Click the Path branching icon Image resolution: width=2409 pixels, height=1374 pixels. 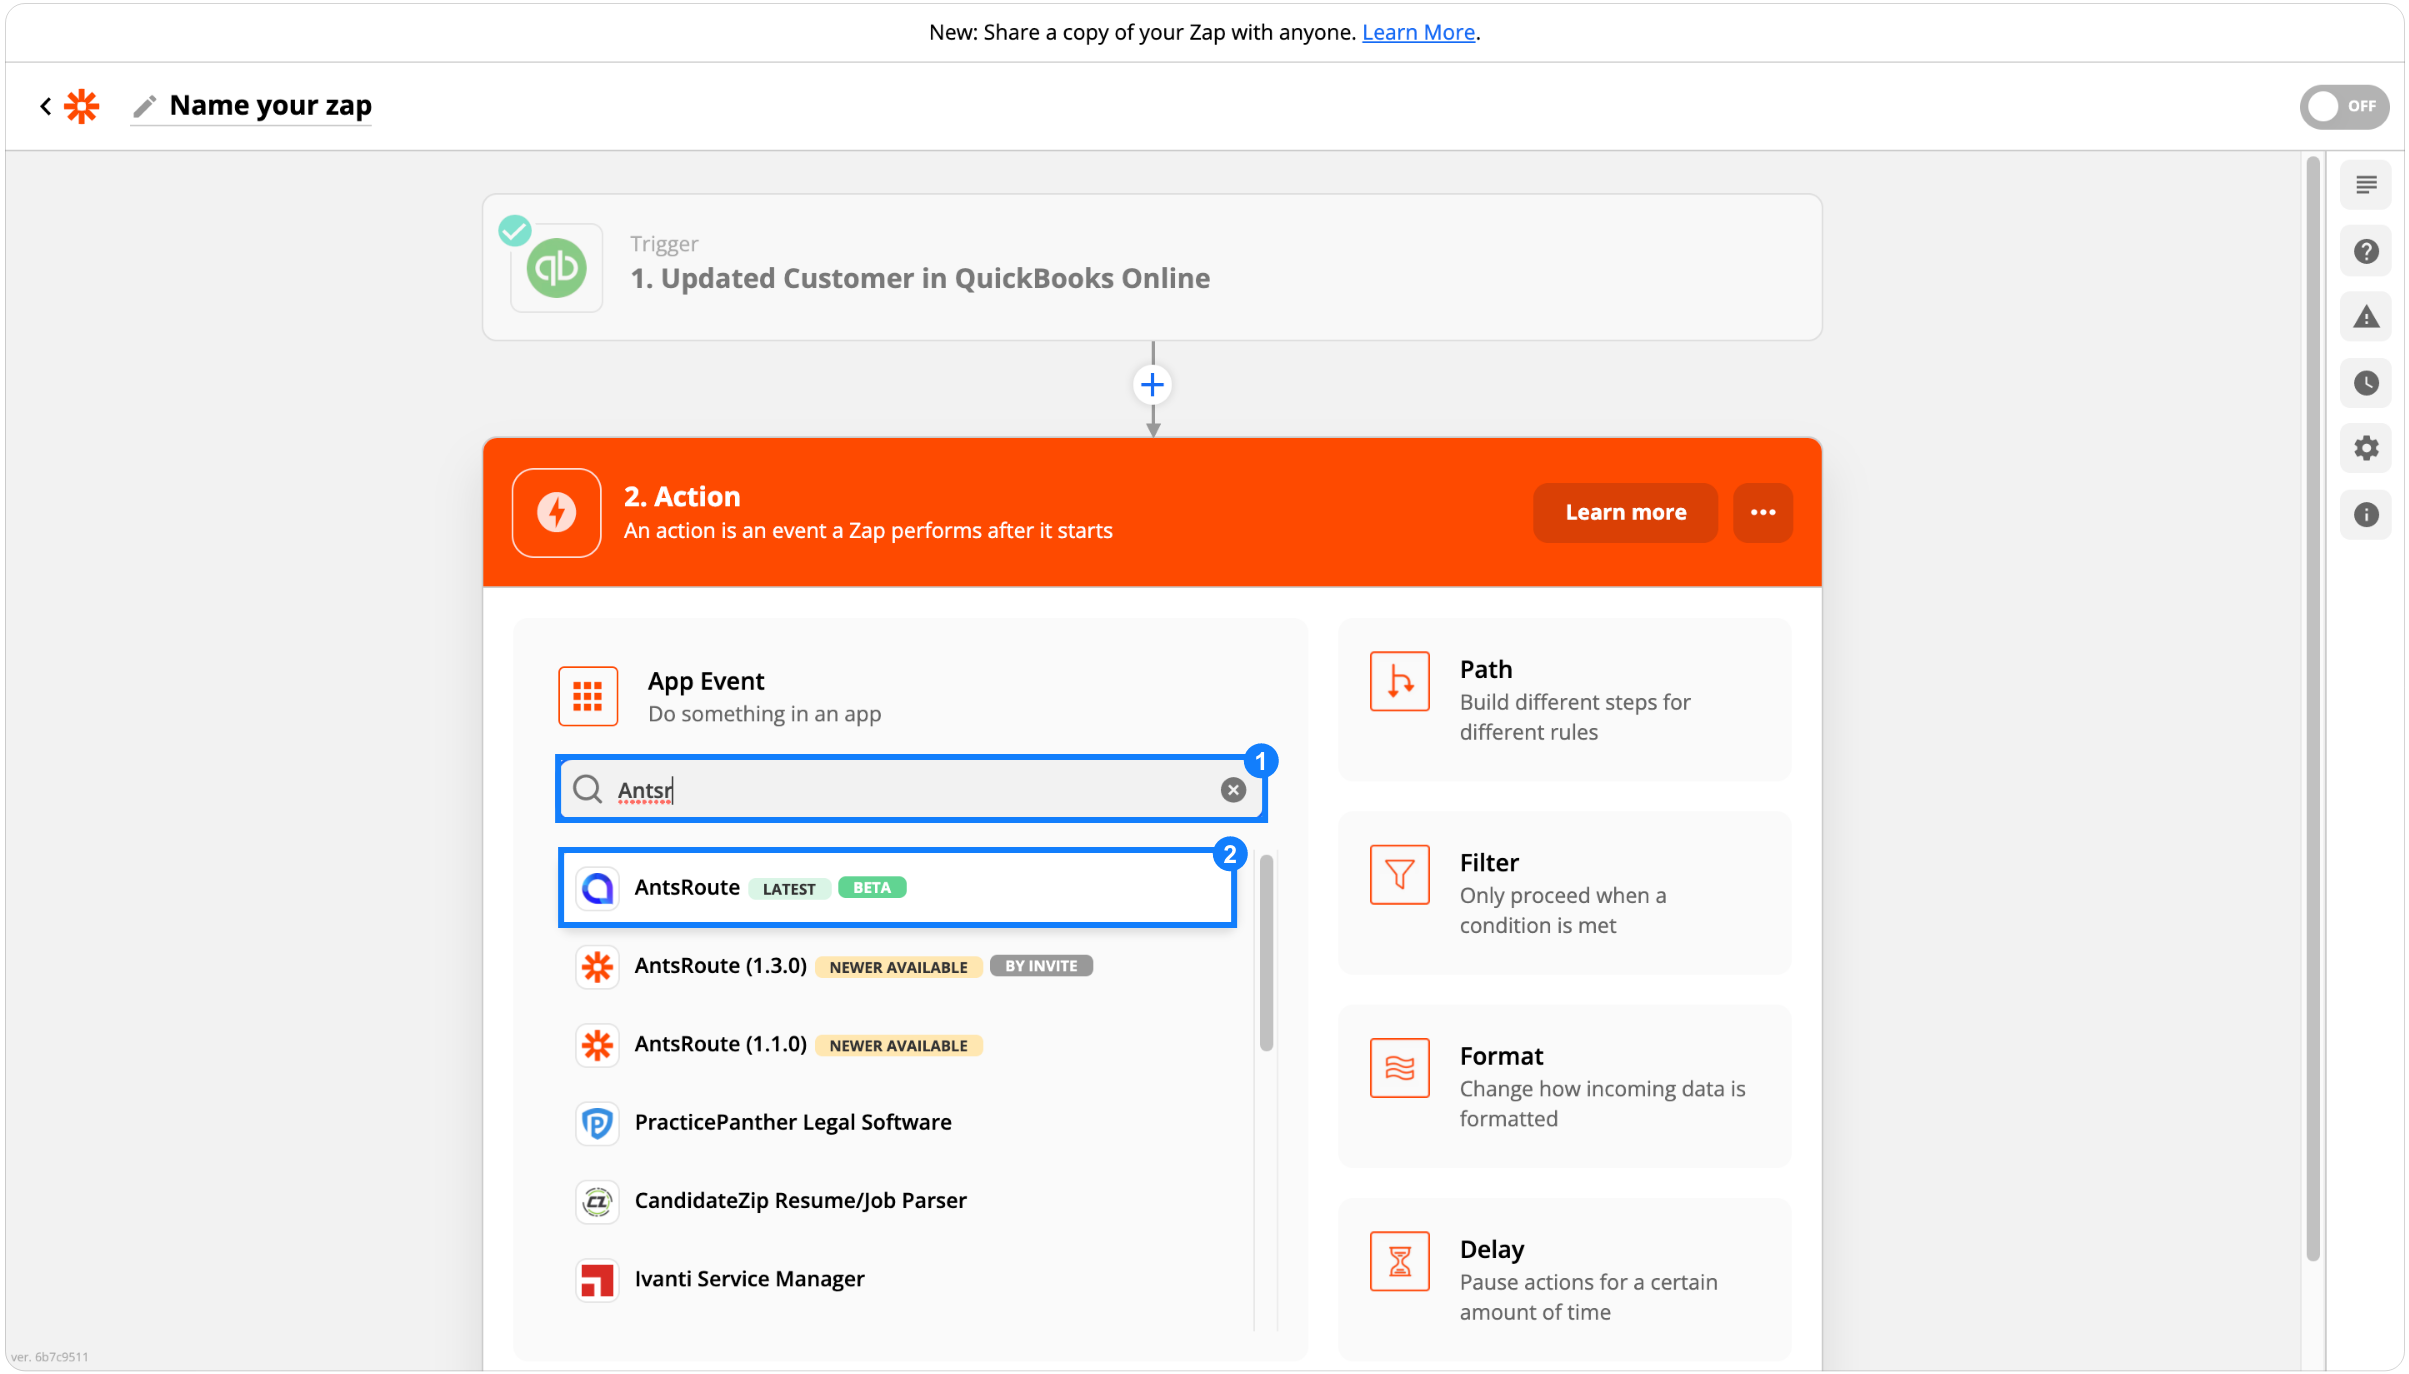(1400, 682)
